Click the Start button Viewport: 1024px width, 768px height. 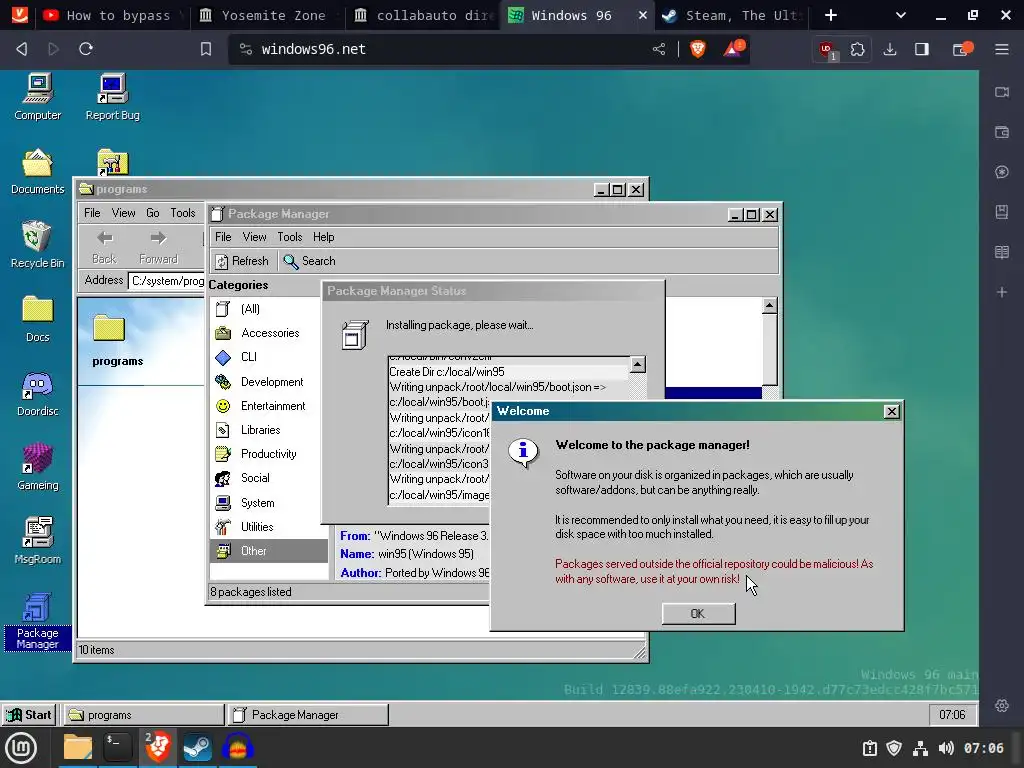click(x=29, y=715)
